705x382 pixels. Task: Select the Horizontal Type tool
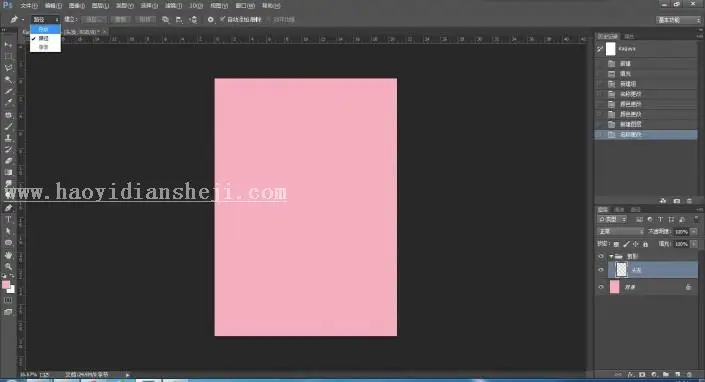[8, 219]
